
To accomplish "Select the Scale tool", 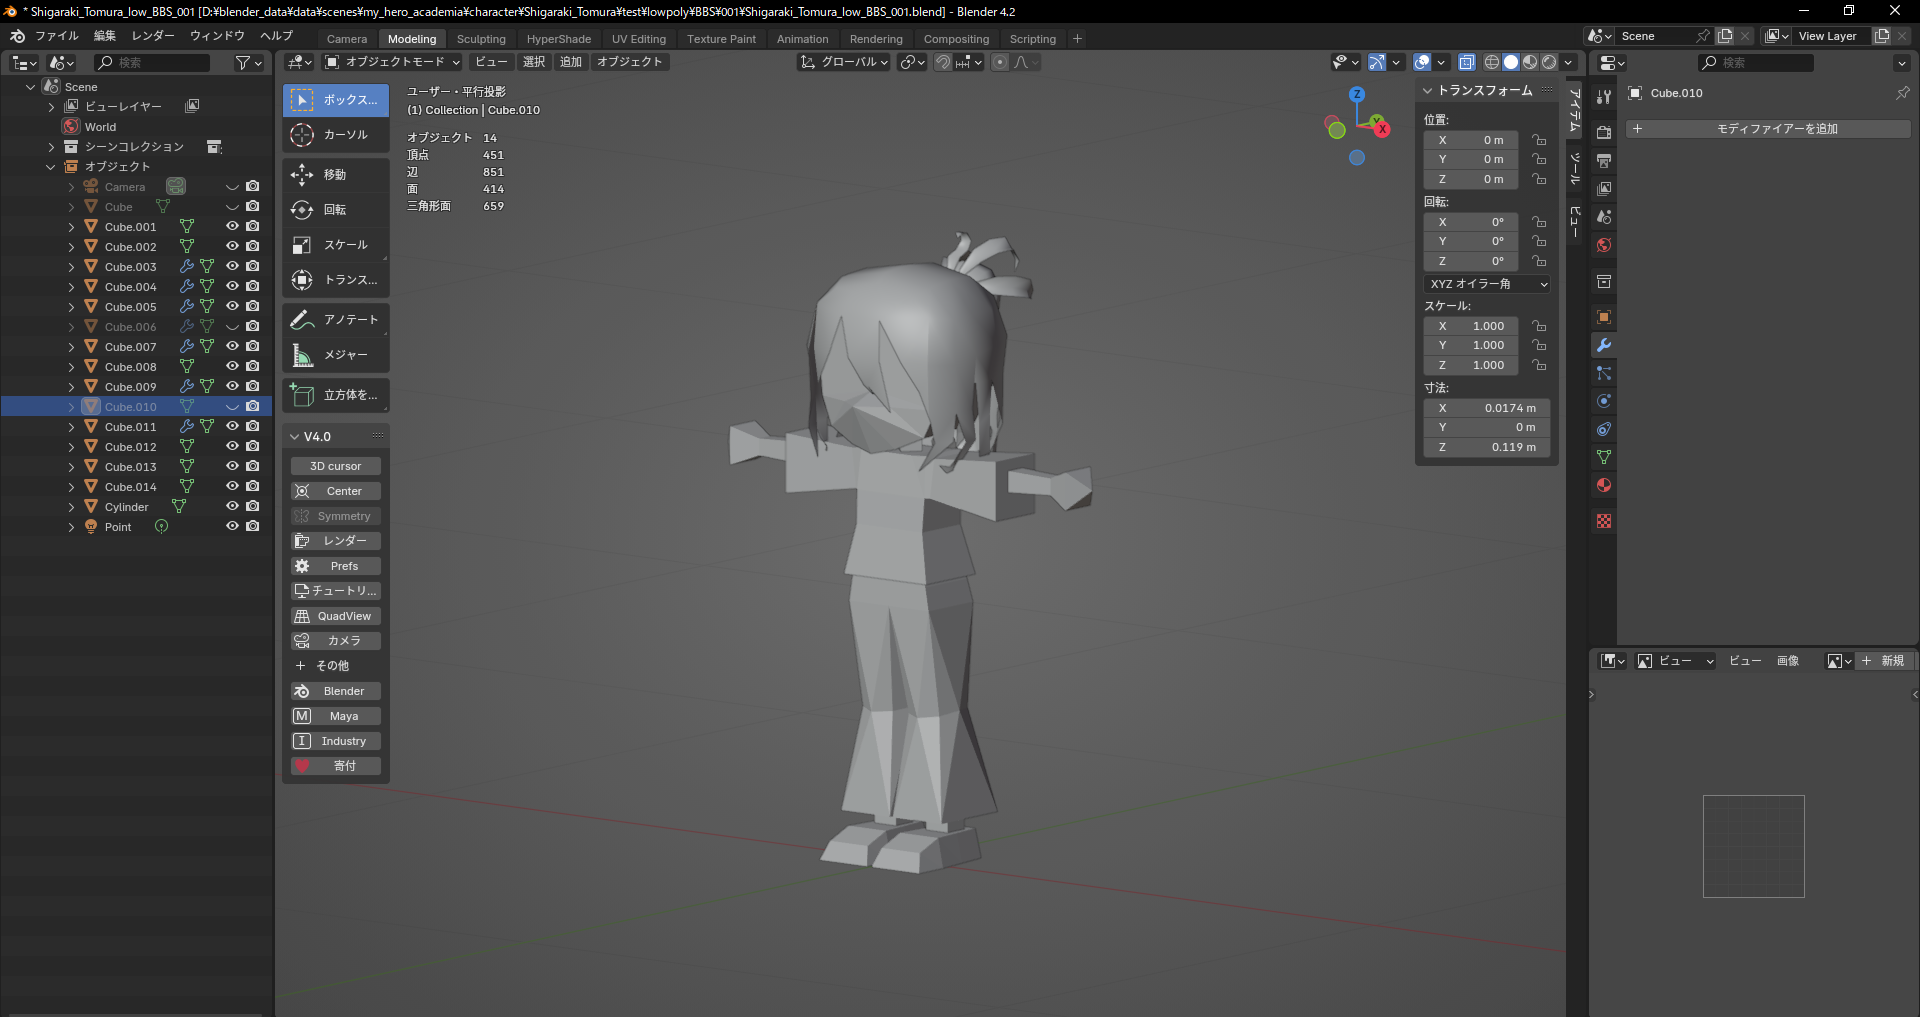I will click(x=336, y=245).
